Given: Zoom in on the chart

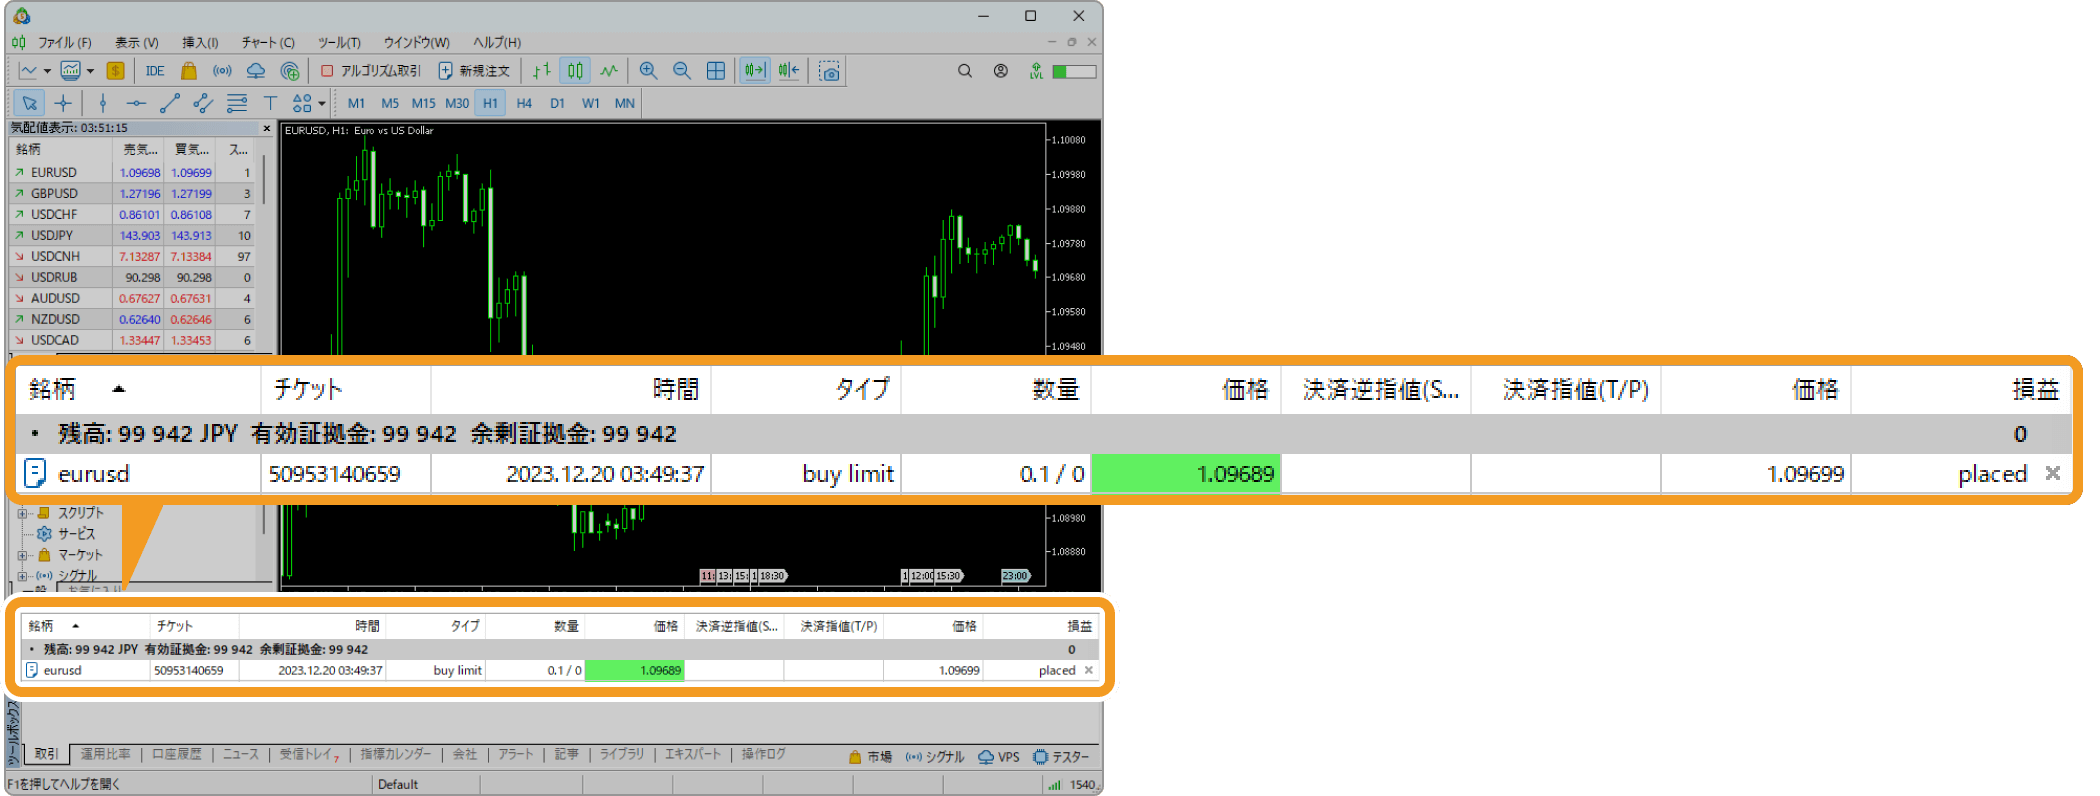Looking at the screenshot, I should pos(648,71).
